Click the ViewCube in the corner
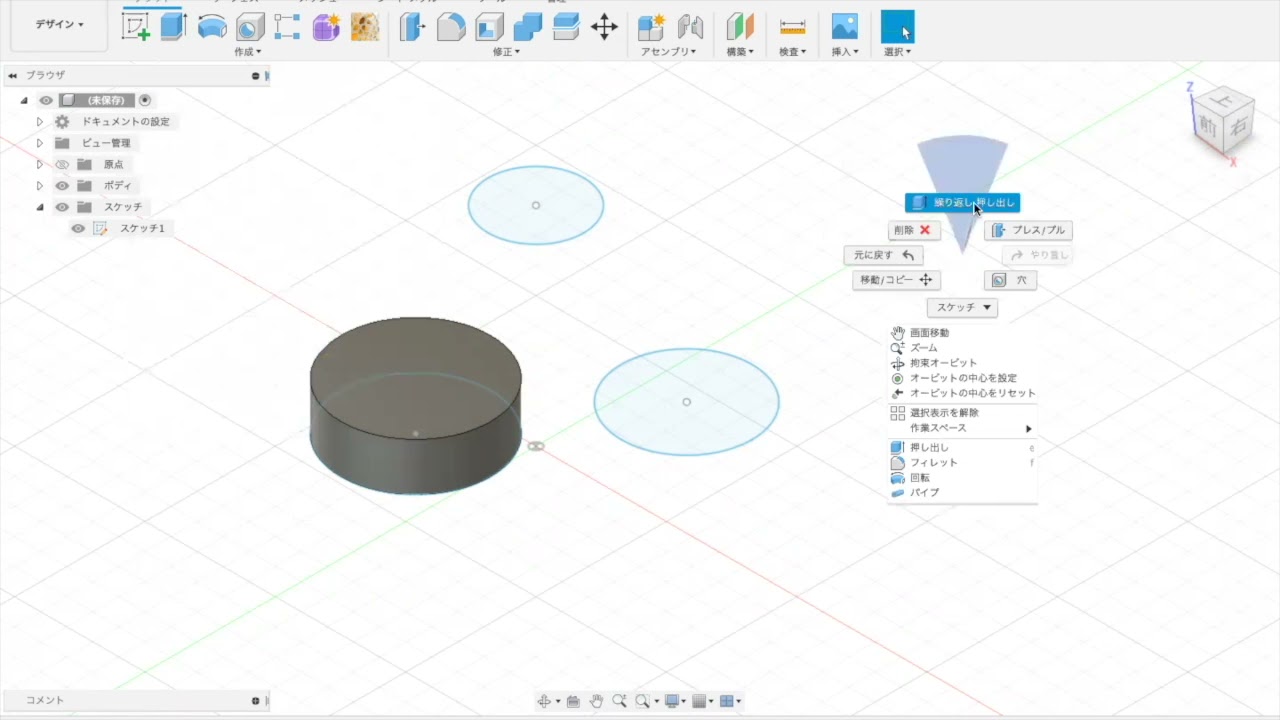Image resolution: width=1280 pixels, height=720 pixels. click(x=1225, y=120)
